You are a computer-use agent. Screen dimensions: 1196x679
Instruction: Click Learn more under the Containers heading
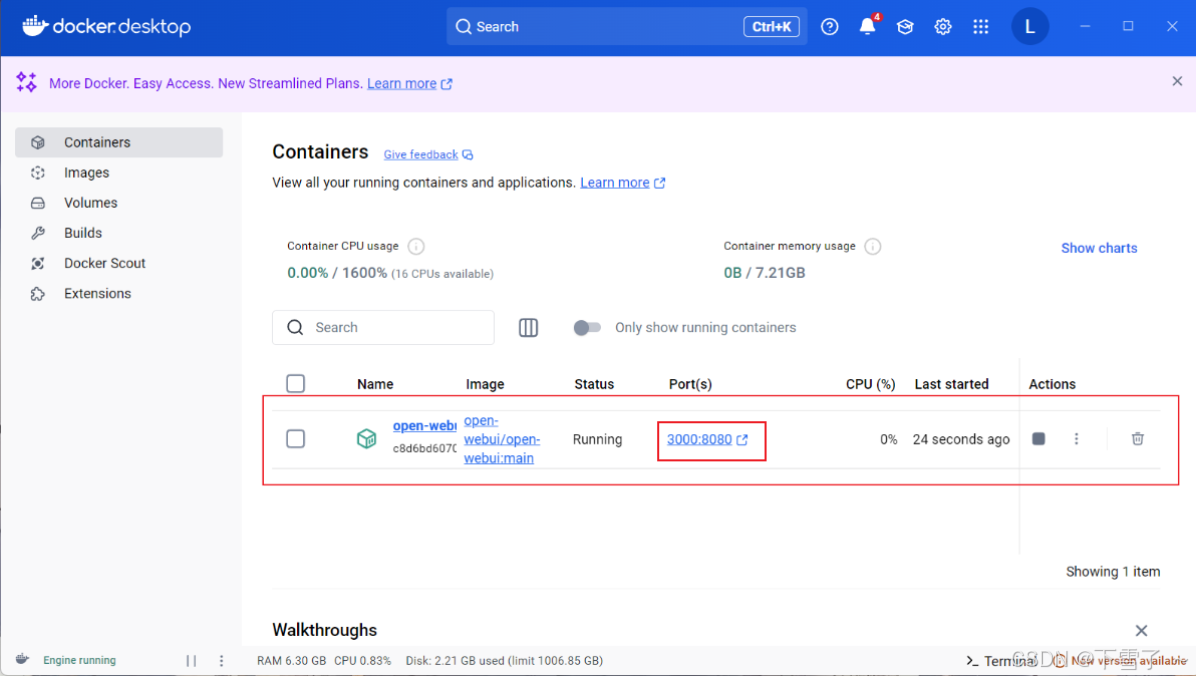click(x=615, y=183)
